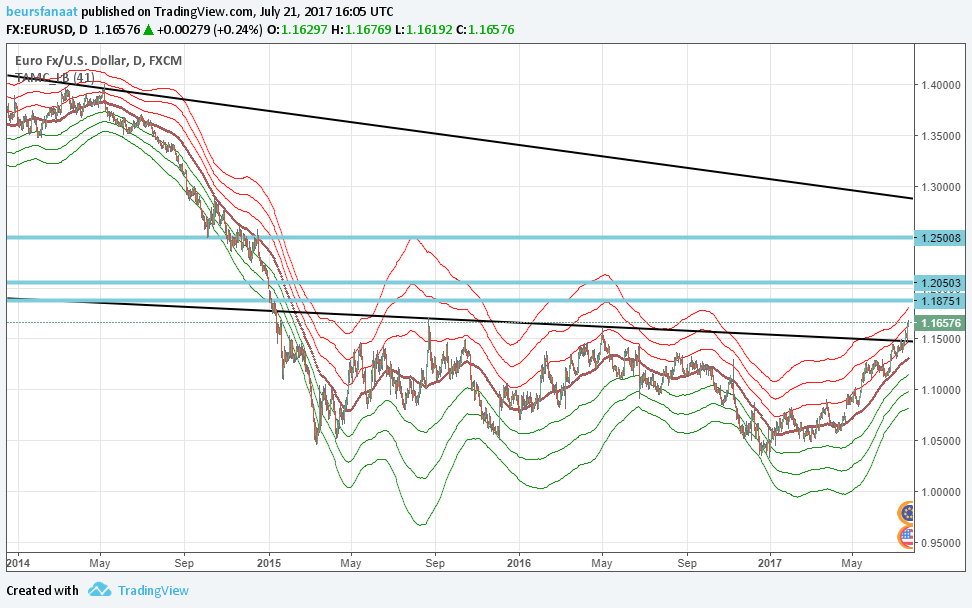Click the 1.10000 price axis label
The height and width of the screenshot is (608, 972).
click(x=940, y=390)
